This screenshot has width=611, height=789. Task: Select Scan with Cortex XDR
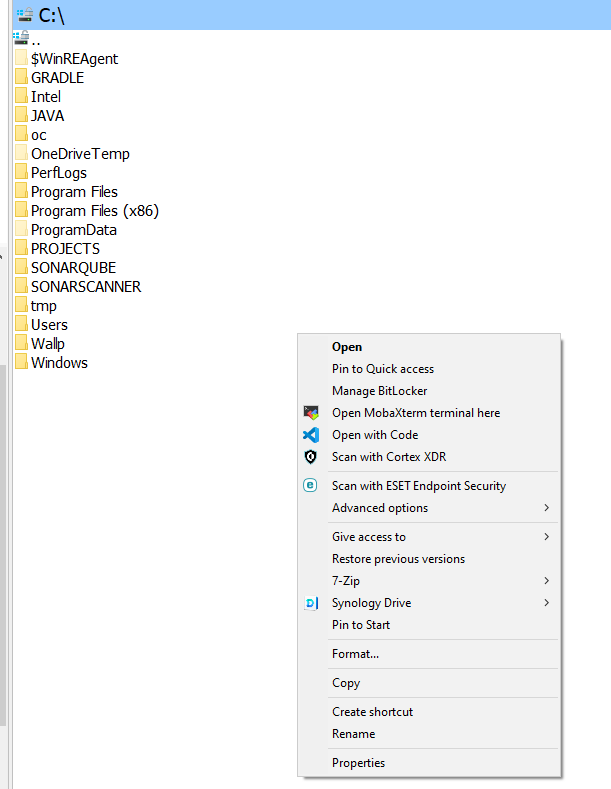point(429,457)
